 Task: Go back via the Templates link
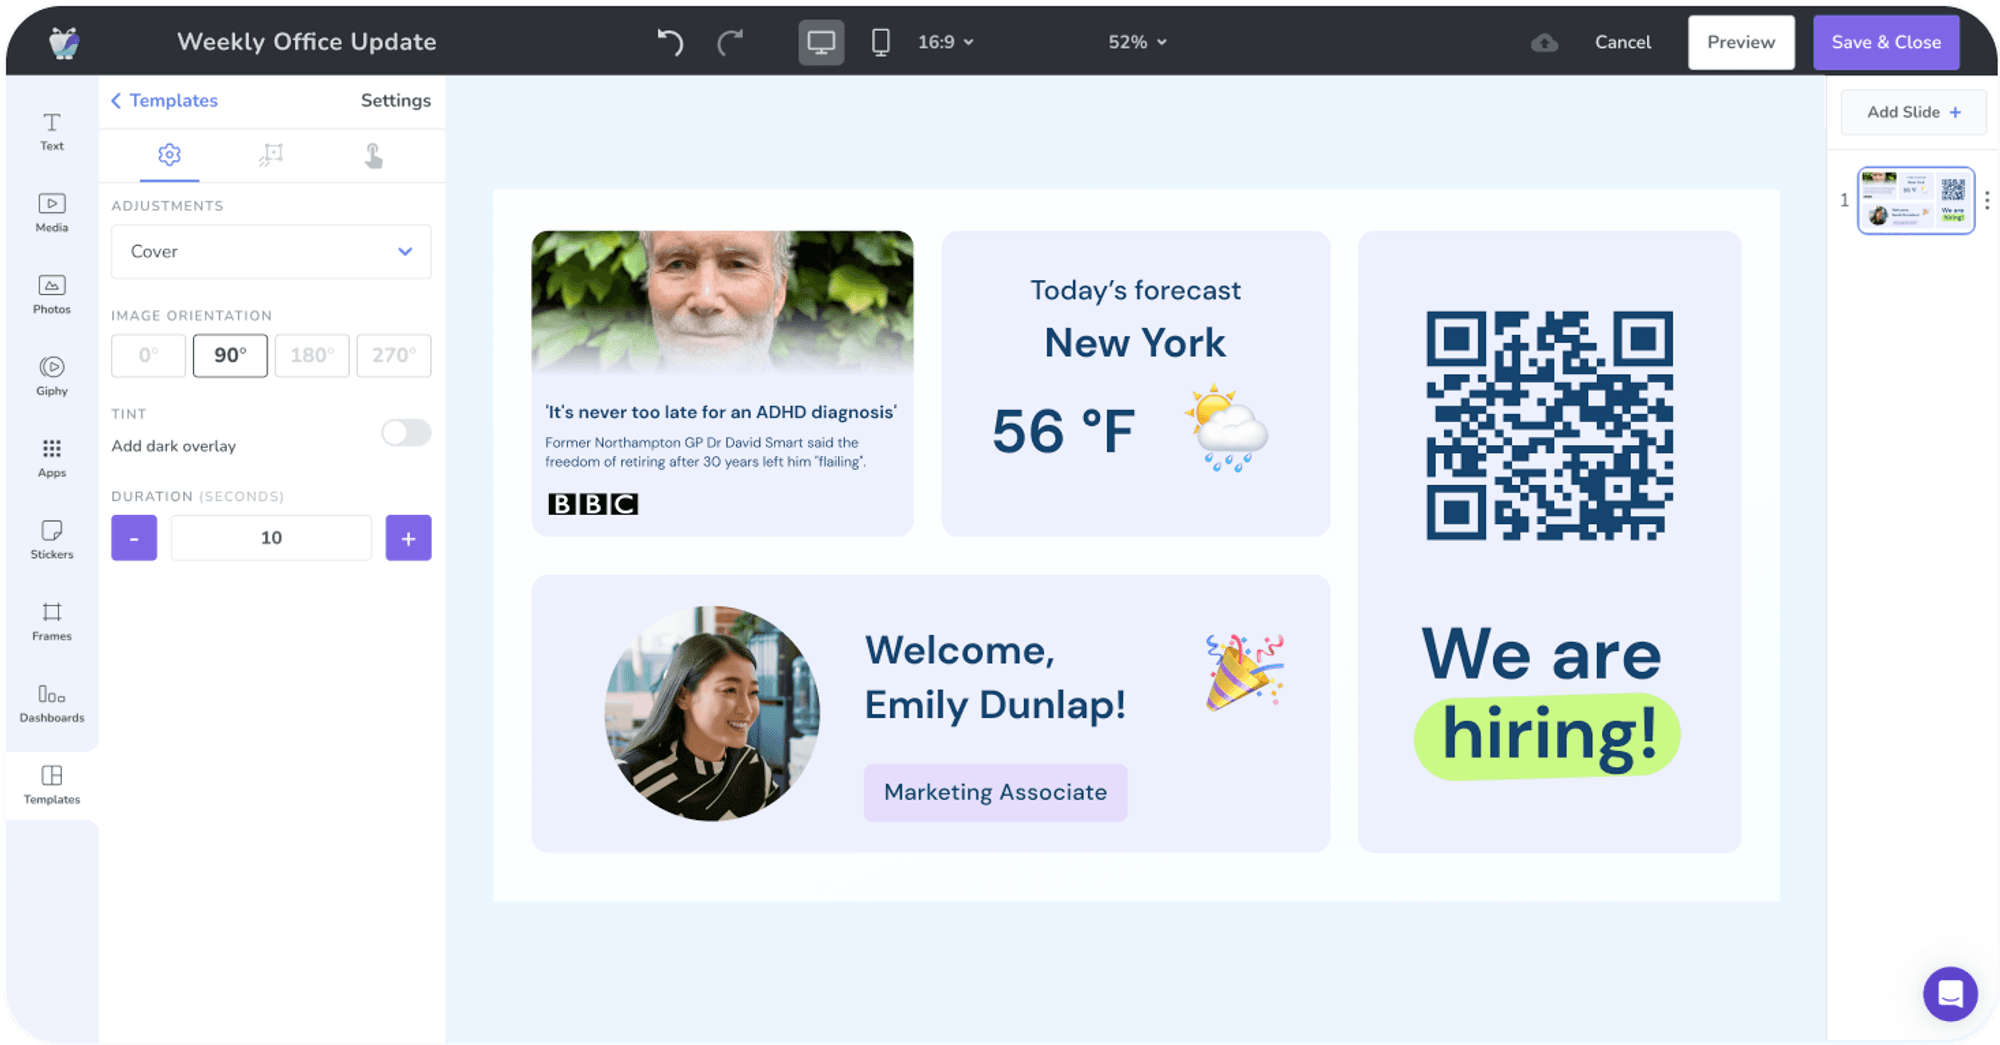163,100
